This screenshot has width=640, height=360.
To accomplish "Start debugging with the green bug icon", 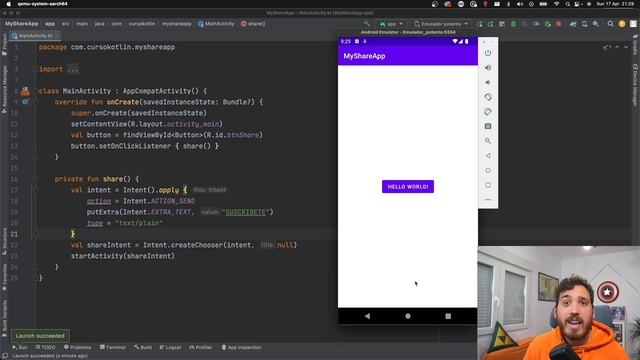I will click(x=513, y=24).
